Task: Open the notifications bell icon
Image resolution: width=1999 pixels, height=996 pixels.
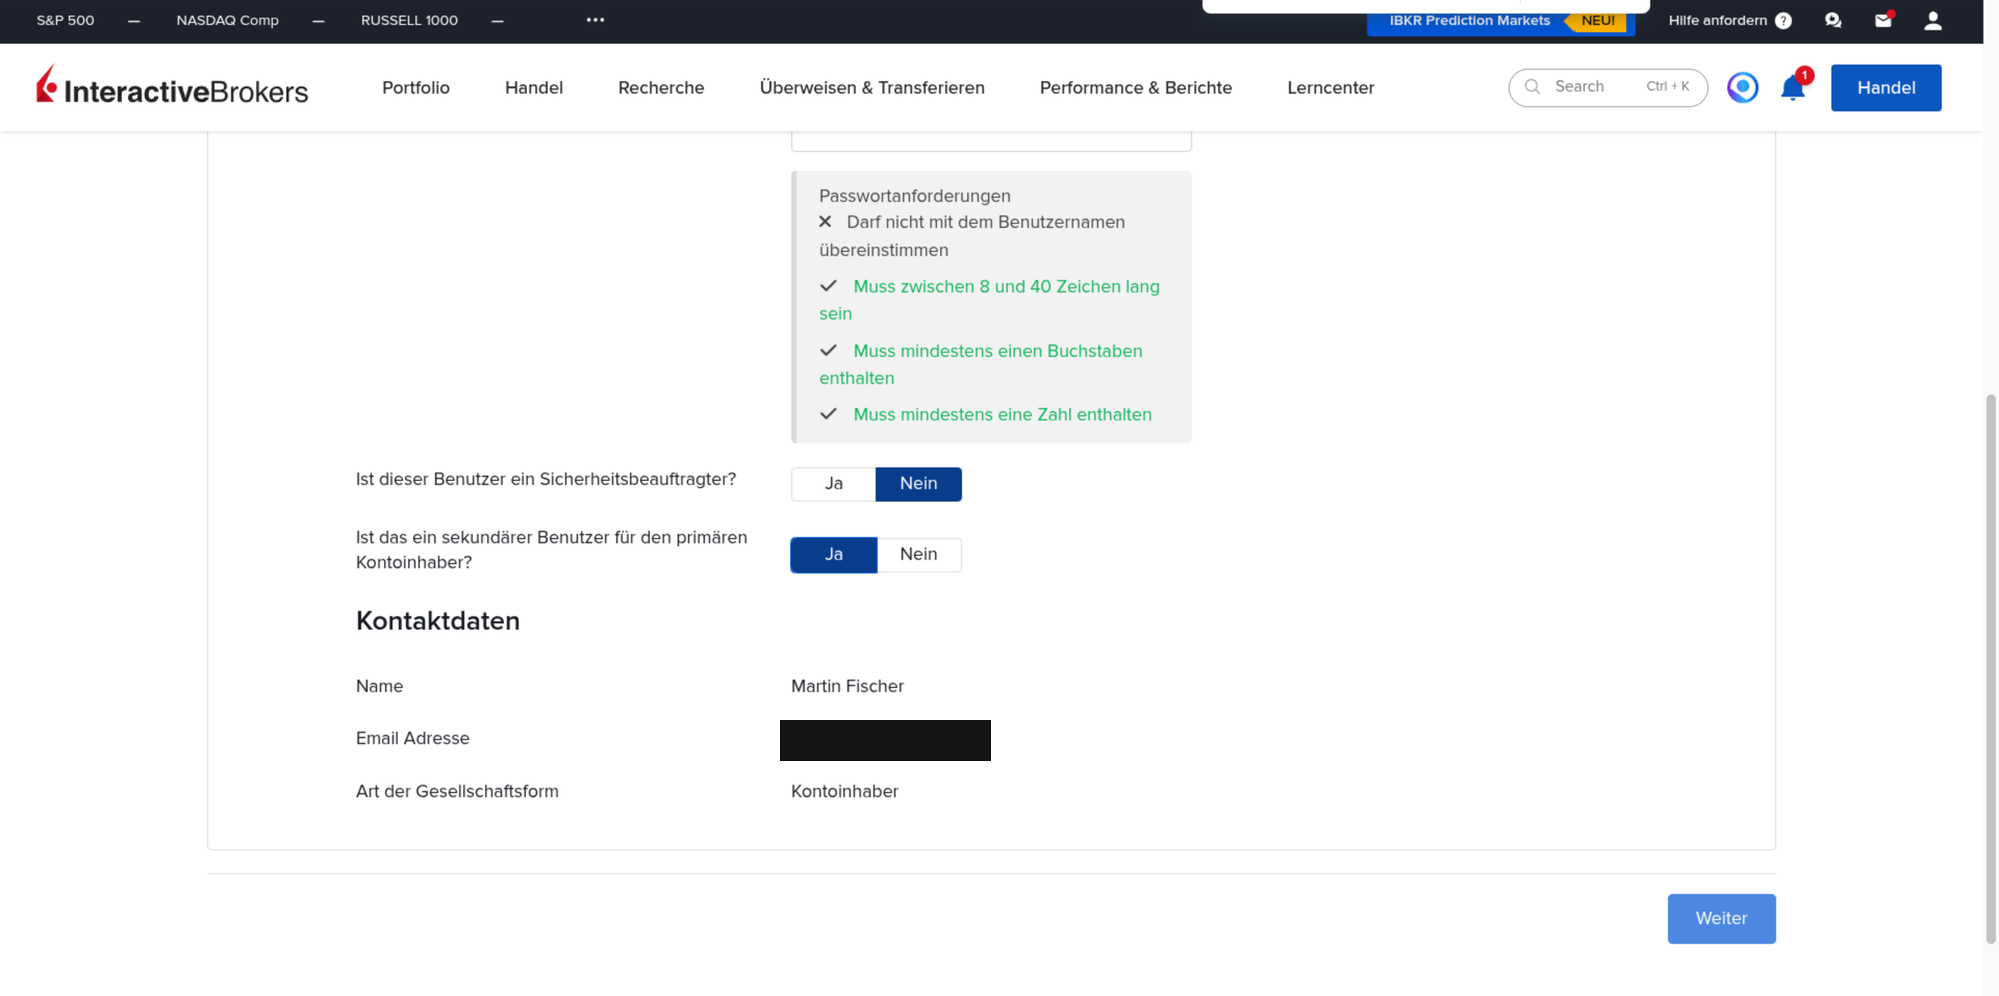Action: click(1793, 88)
